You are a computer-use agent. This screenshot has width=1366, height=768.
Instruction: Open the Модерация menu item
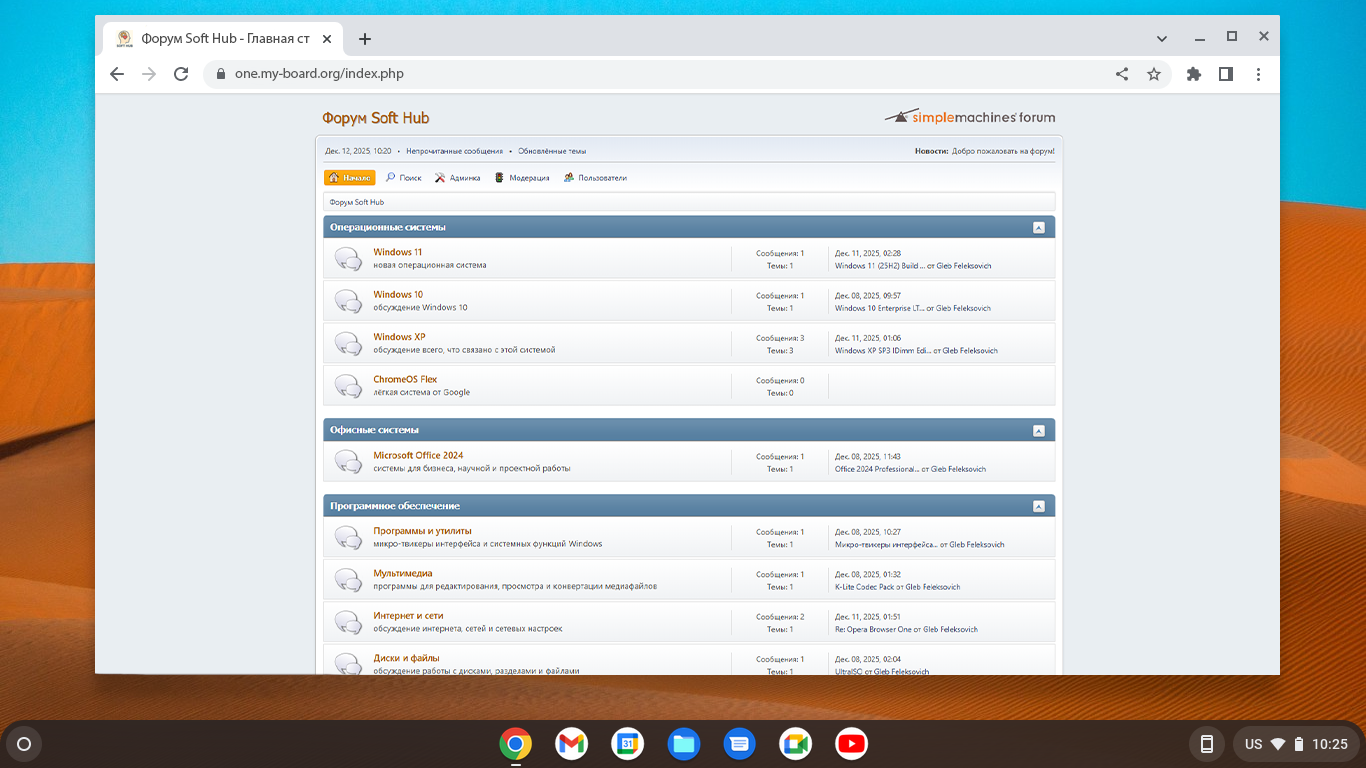point(522,178)
